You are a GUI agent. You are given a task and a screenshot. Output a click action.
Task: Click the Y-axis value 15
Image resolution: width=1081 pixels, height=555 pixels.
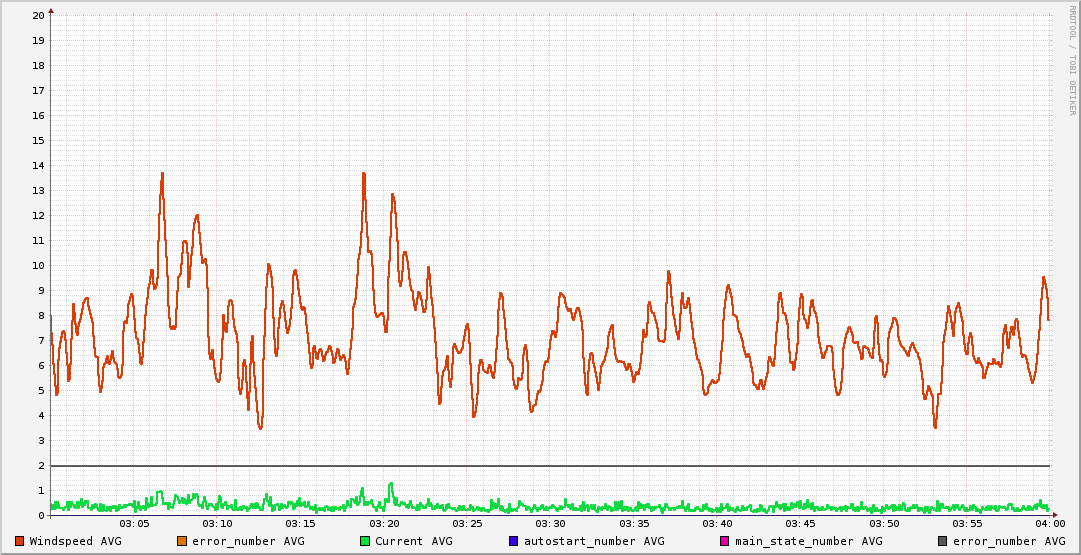(38, 141)
